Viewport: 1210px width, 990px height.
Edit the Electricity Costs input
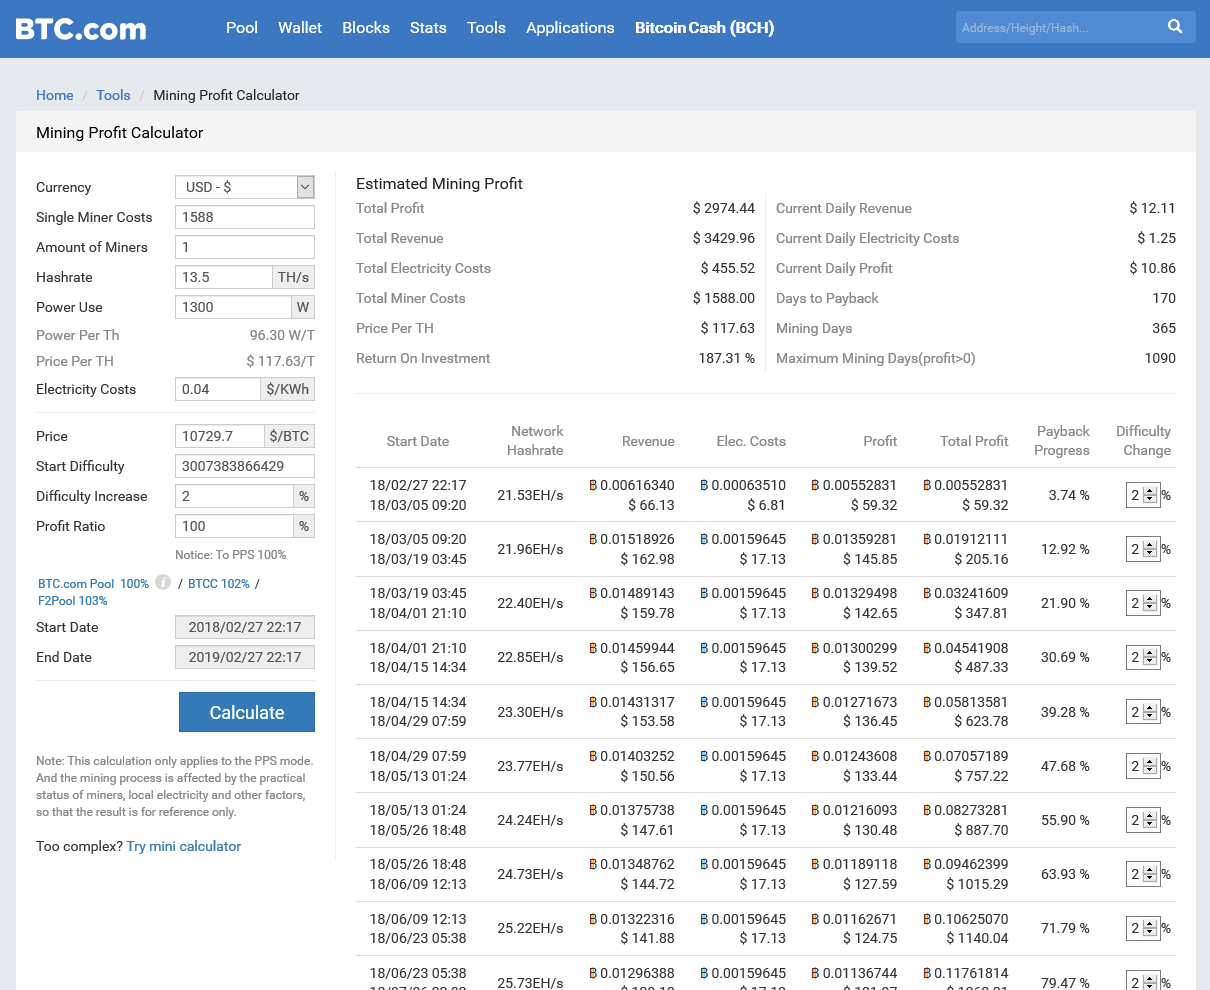(x=217, y=389)
